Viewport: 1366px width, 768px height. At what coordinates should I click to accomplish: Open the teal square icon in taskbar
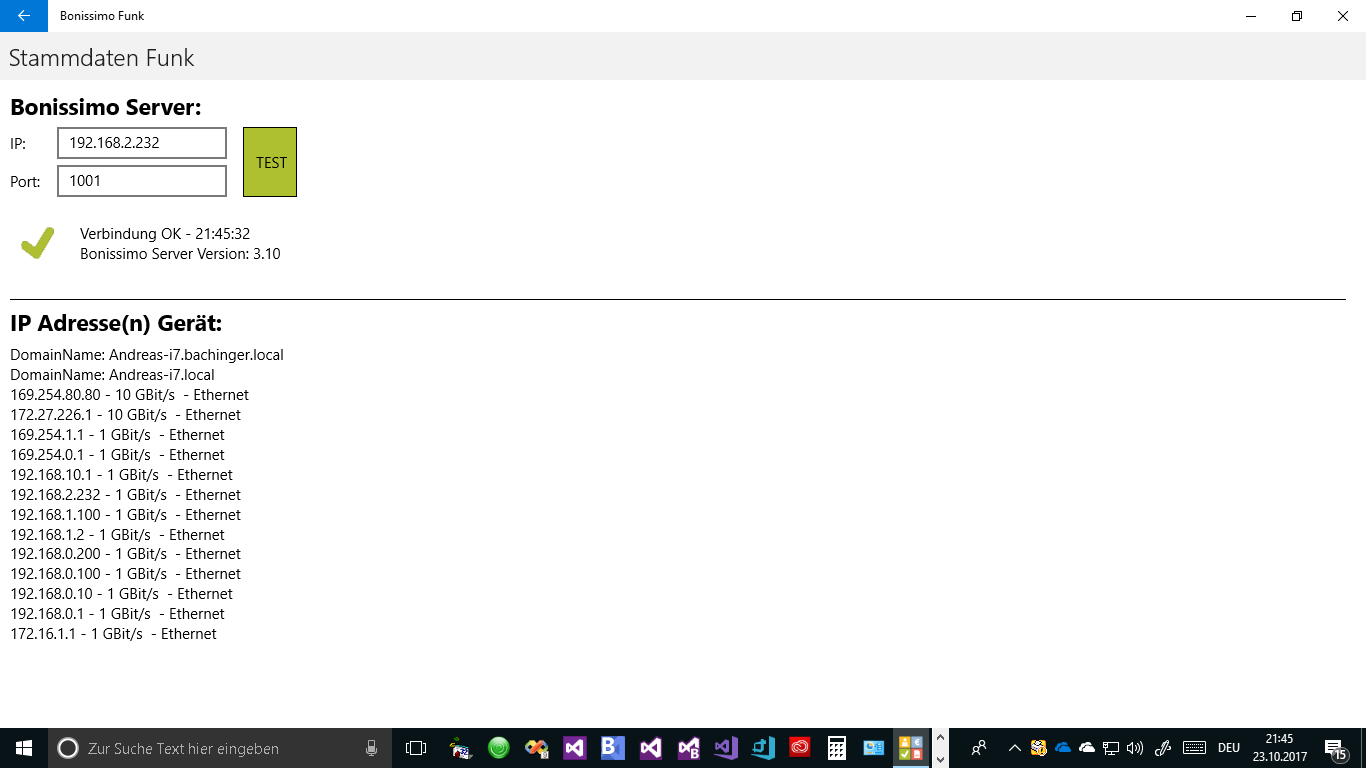tap(763, 748)
